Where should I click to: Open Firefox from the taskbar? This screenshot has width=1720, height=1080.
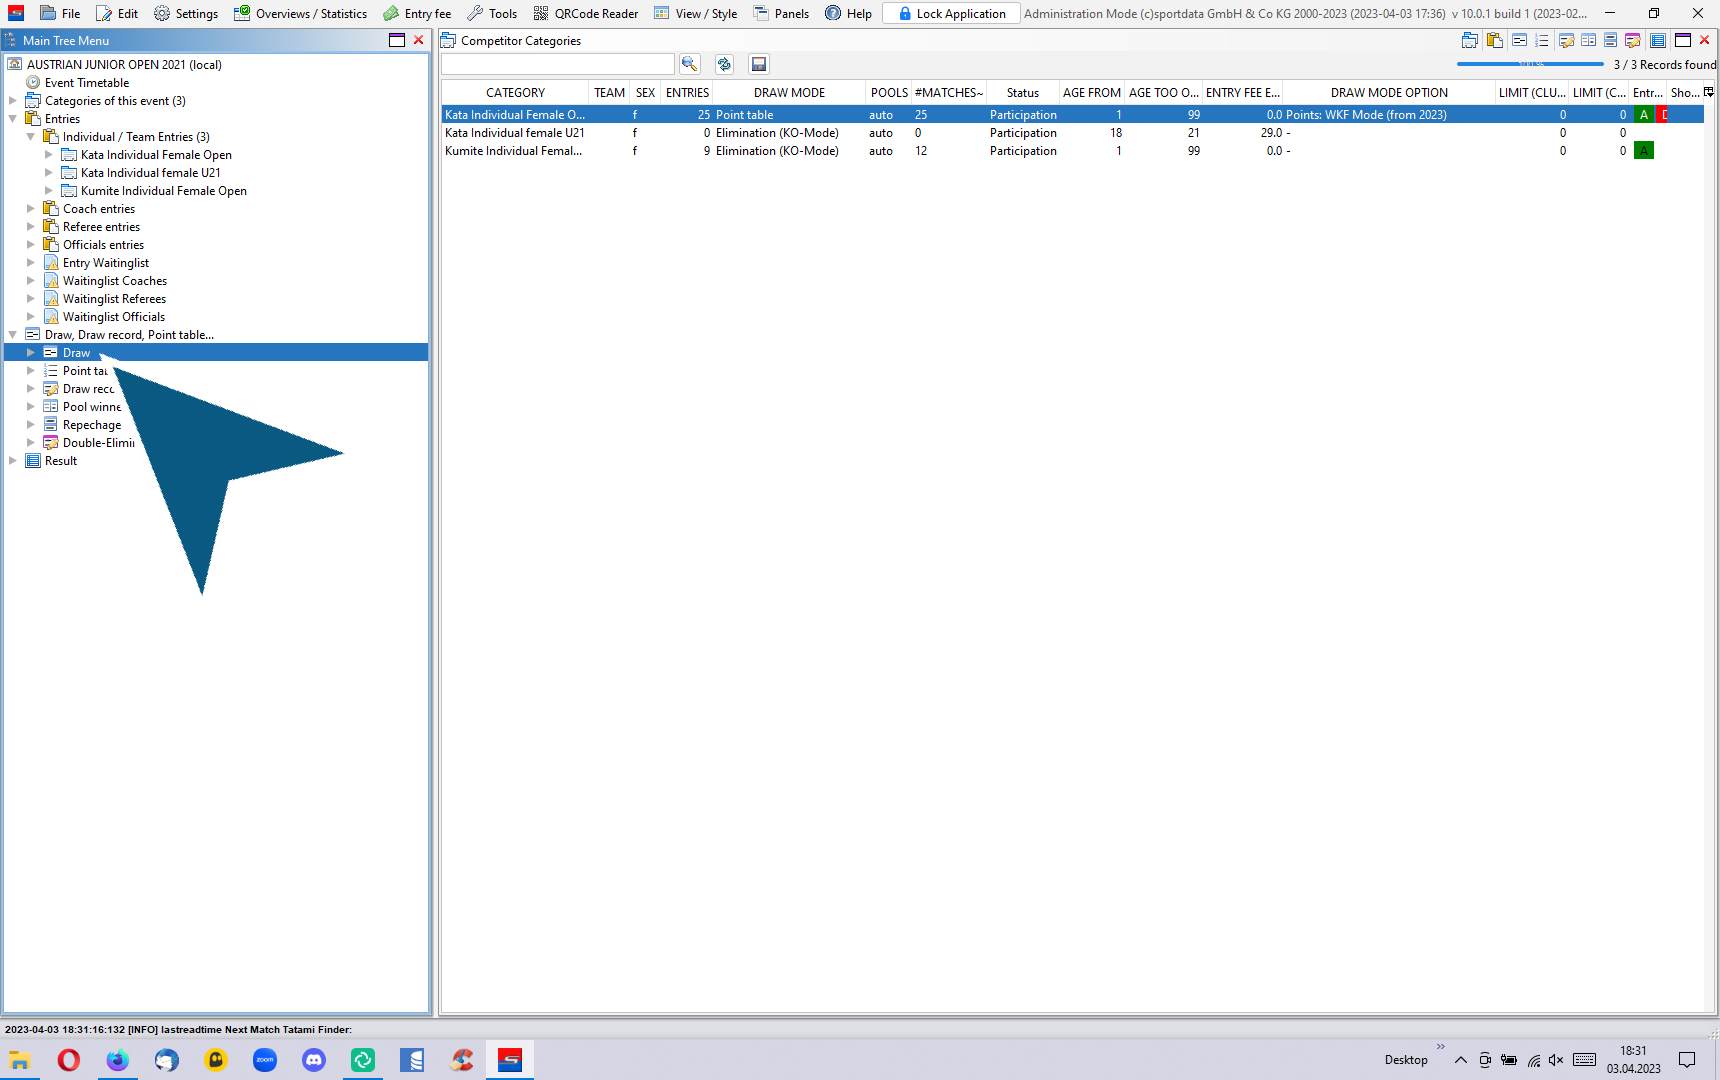[x=118, y=1060]
